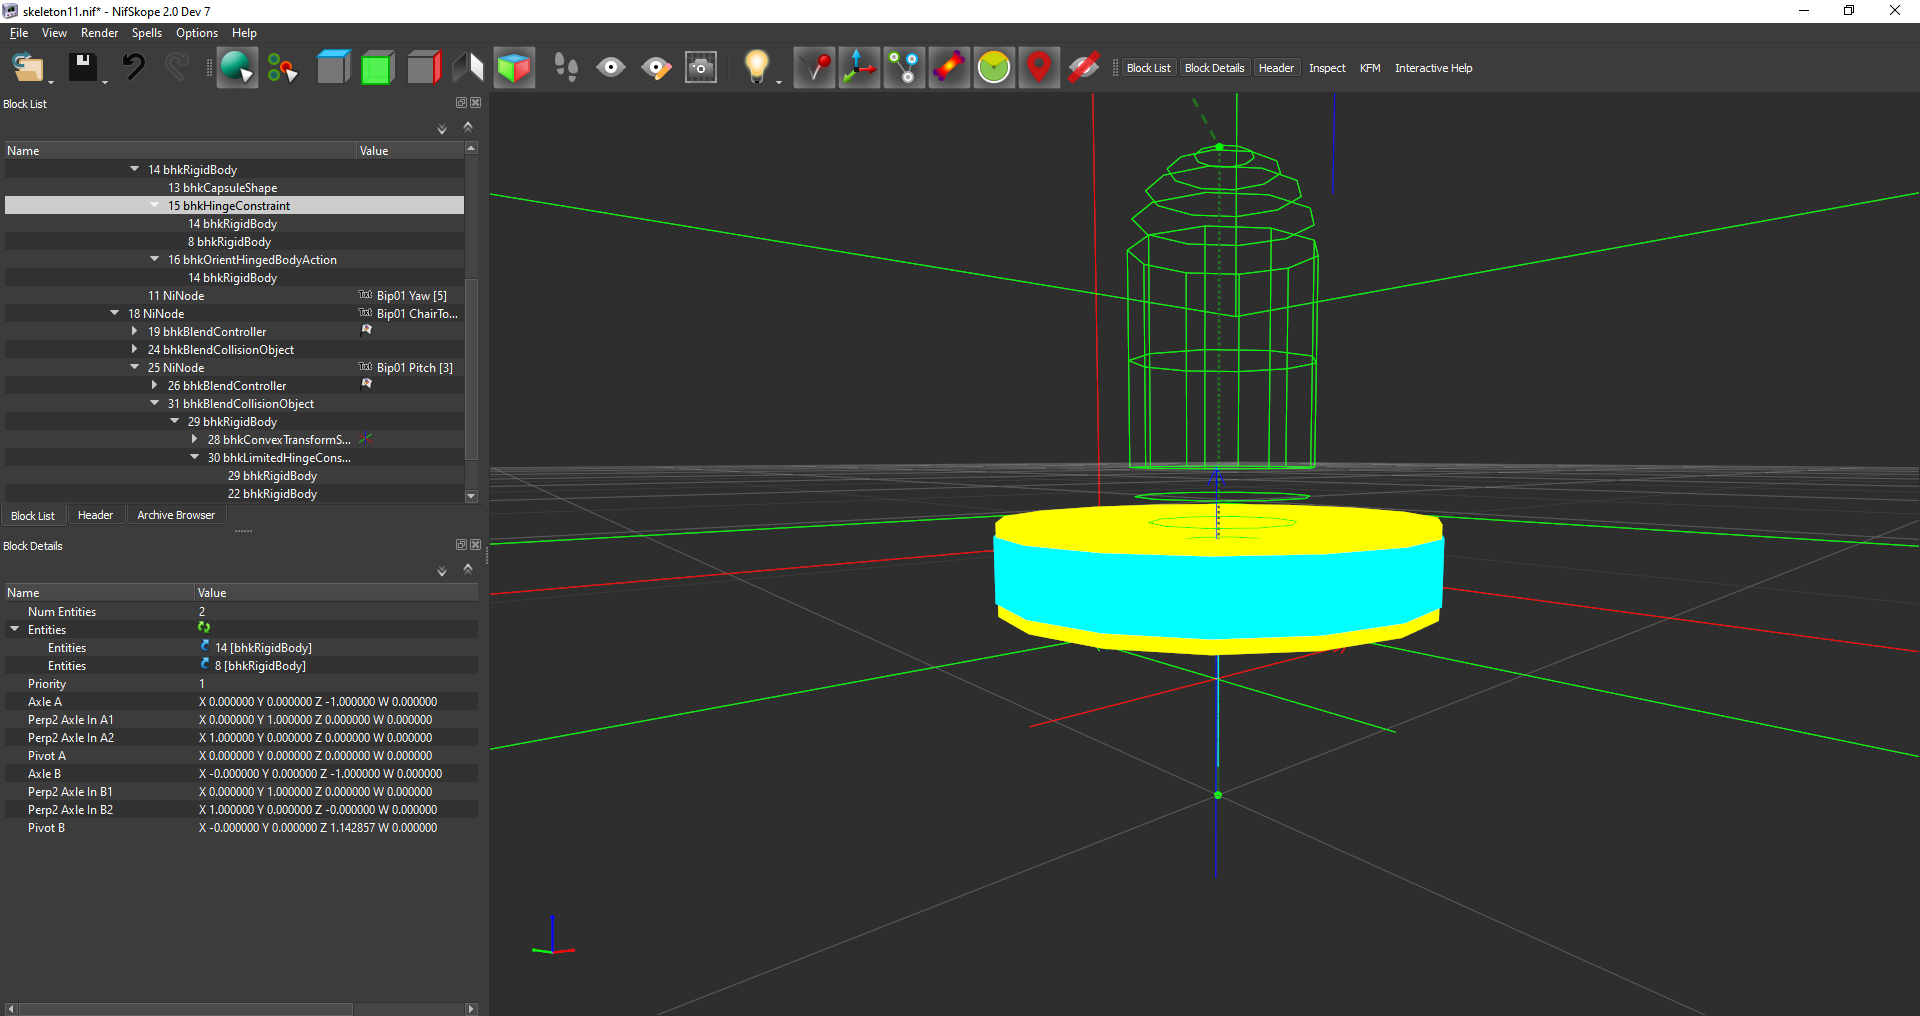Open the Load icon dropdown arrow
Image resolution: width=1920 pixels, height=1016 pixels.
pos(51,82)
